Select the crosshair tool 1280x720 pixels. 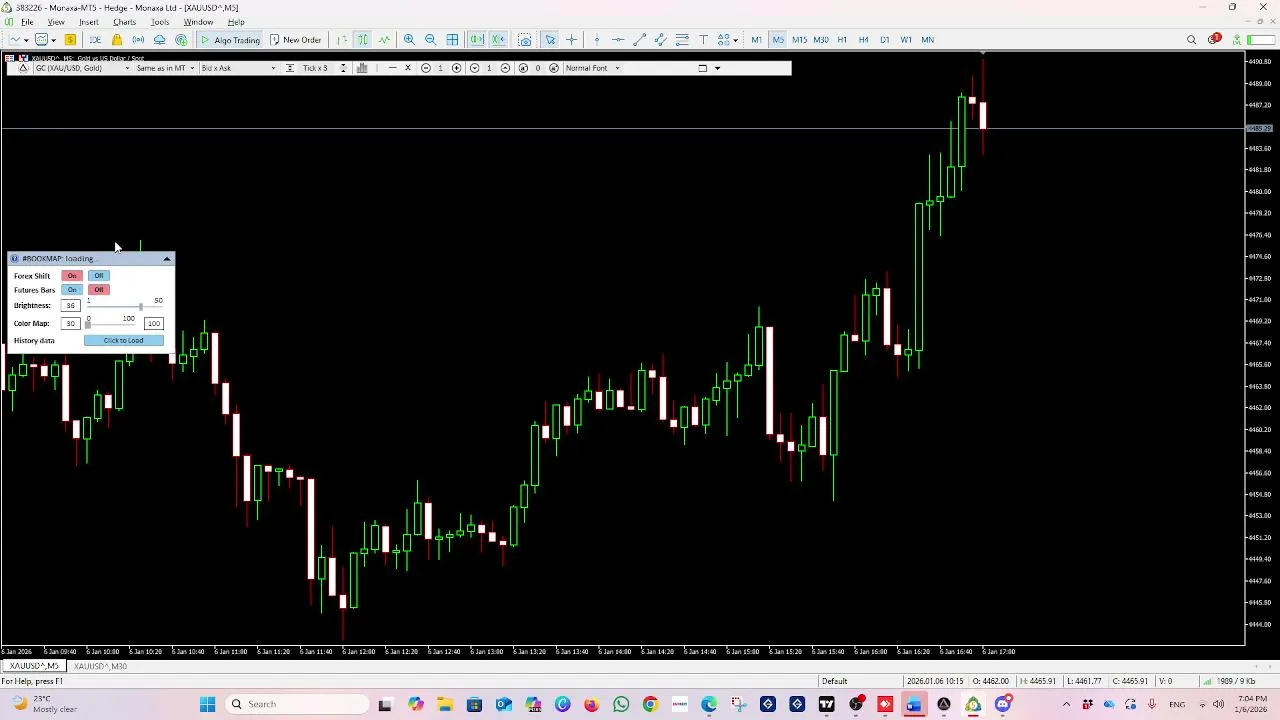pyautogui.click(x=571, y=40)
